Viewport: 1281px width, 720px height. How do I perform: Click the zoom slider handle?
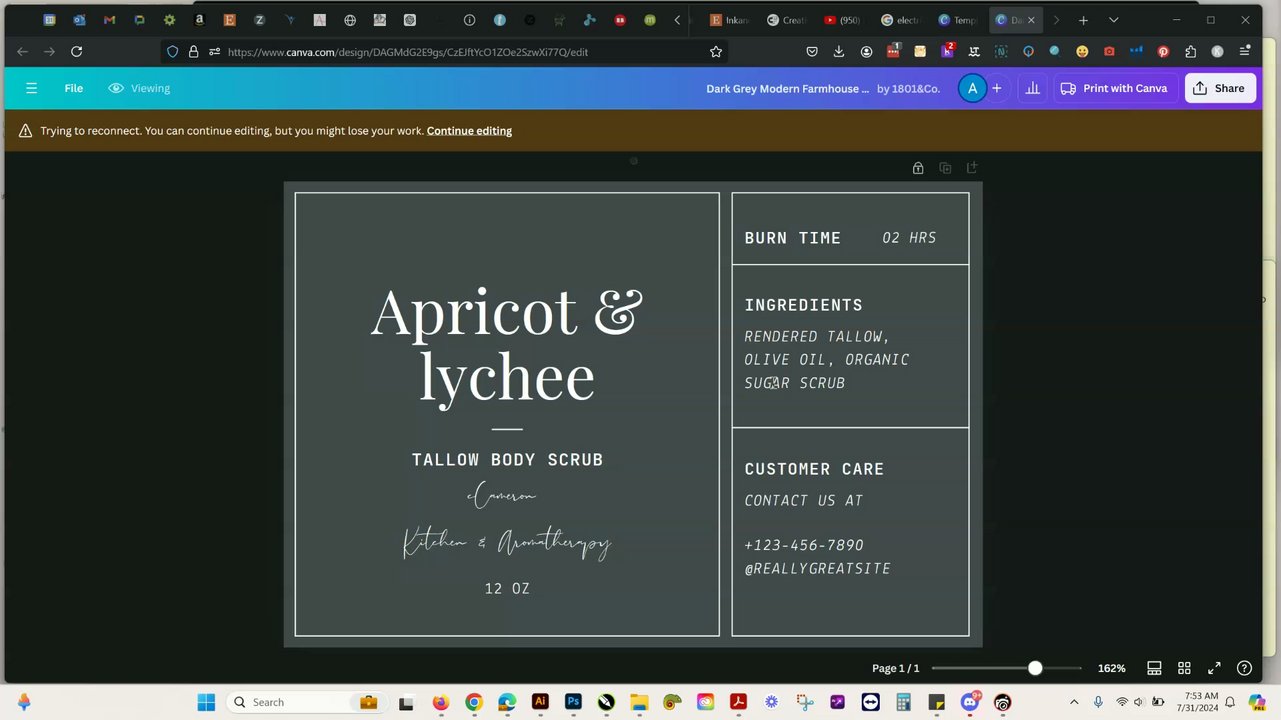click(x=1035, y=668)
